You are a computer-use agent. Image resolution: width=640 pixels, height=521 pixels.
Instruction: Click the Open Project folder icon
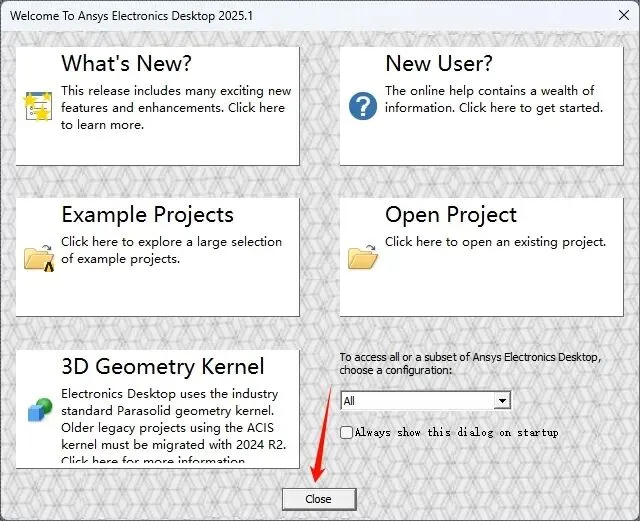pos(363,257)
